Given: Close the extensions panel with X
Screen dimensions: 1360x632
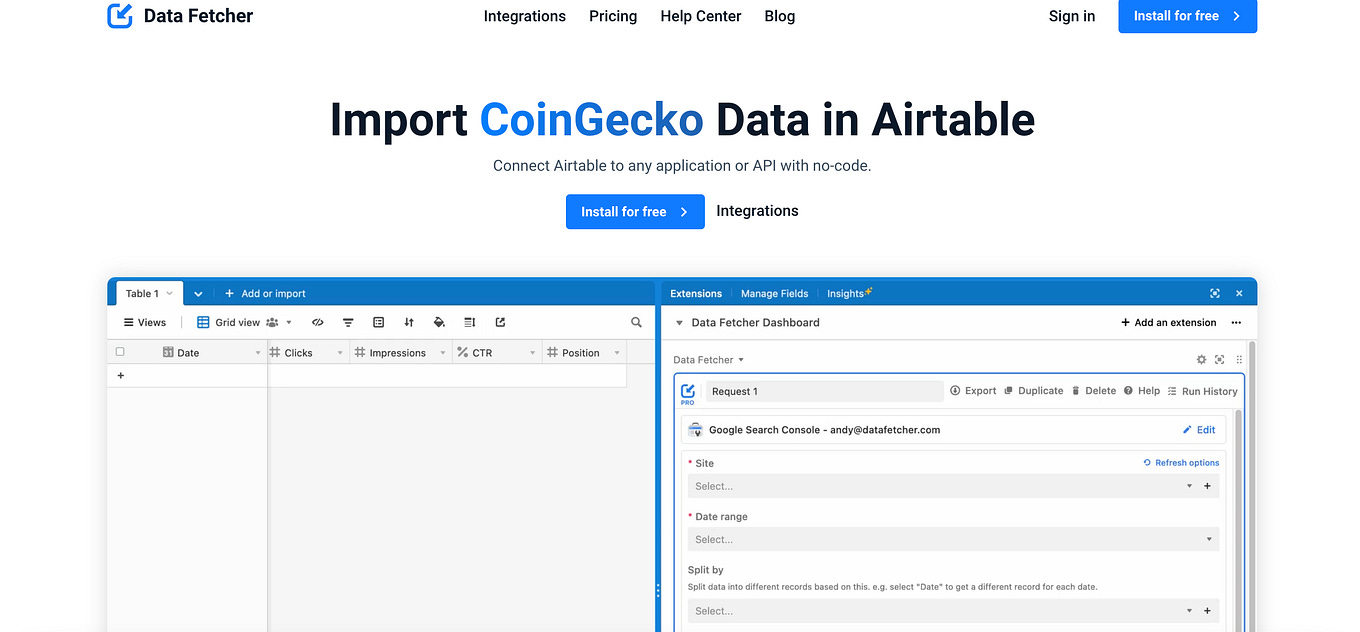Looking at the screenshot, I should tap(1239, 294).
